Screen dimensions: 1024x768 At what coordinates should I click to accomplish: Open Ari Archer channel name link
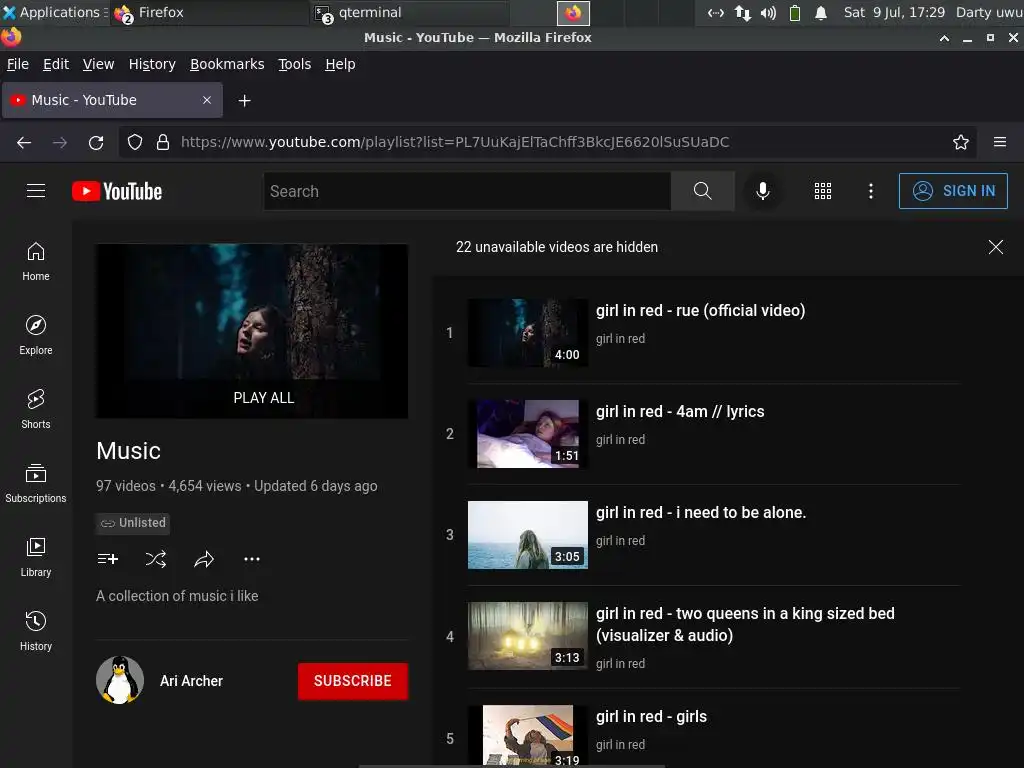(191, 681)
